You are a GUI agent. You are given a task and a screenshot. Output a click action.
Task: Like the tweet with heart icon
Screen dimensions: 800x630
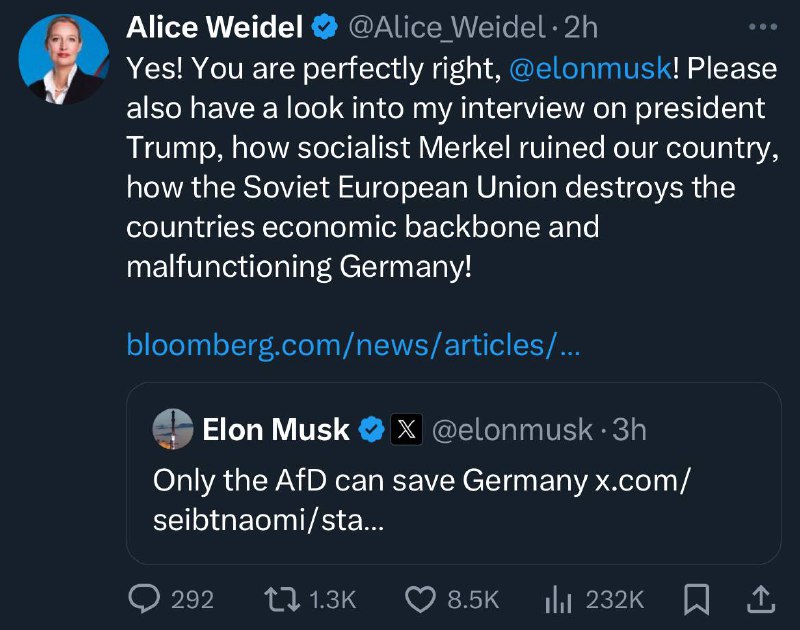pos(420,599)
